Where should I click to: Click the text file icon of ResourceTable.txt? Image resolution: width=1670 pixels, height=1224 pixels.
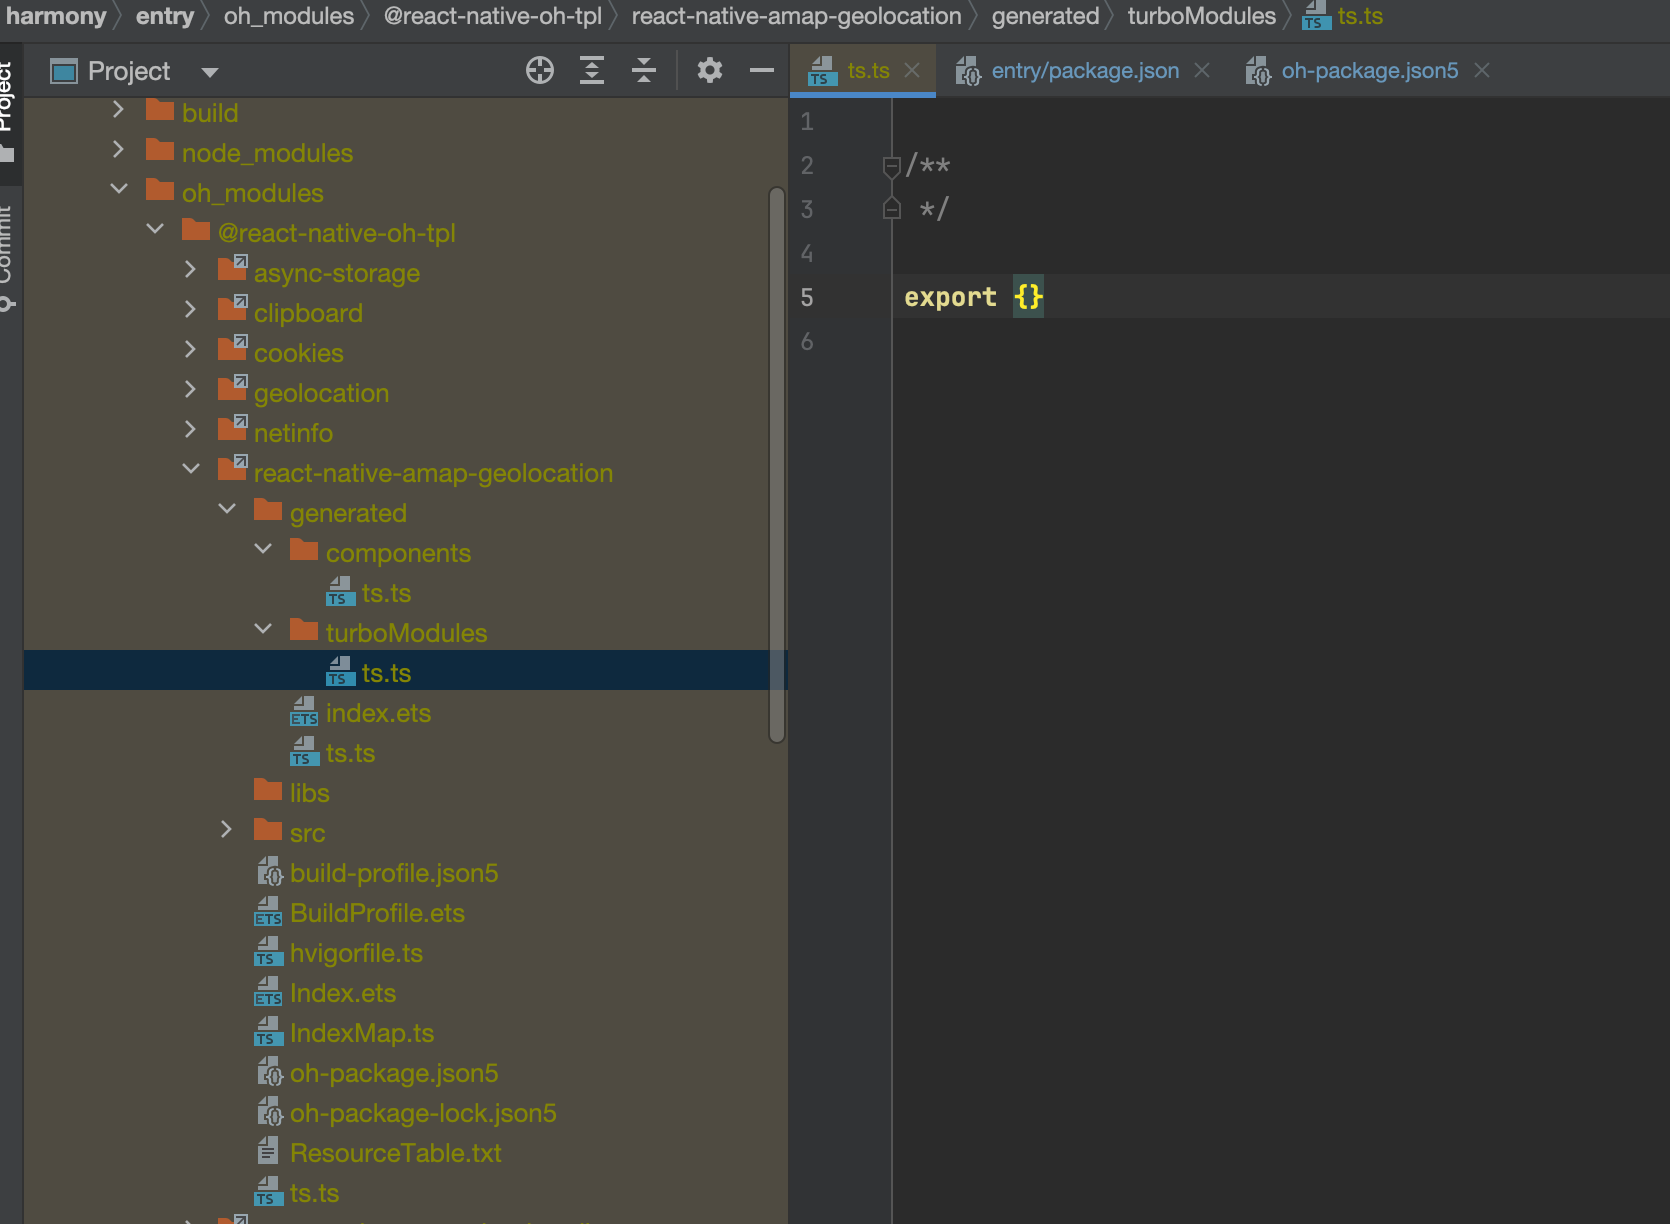click(268, 1151)
